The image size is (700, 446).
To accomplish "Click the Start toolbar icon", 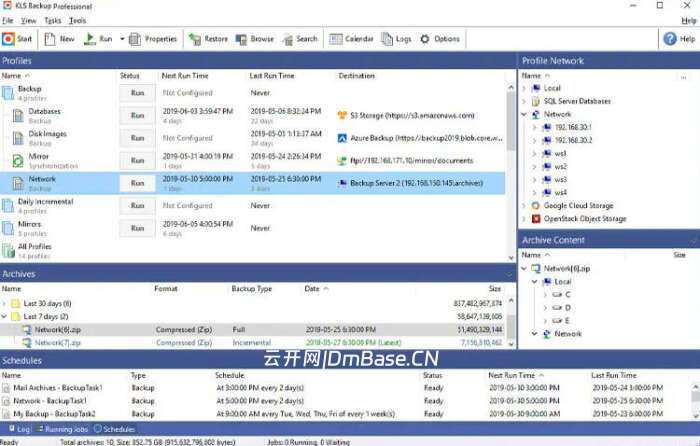I will [8, 39].
